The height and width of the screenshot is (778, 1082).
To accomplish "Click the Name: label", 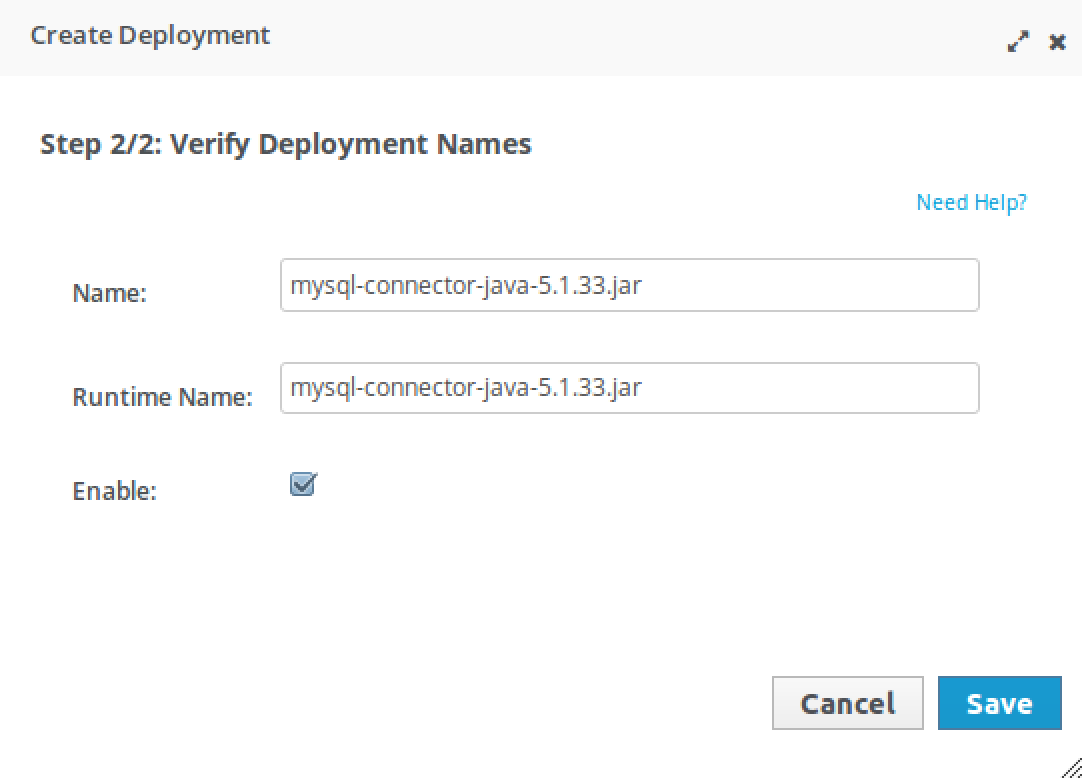I will click(x=110, y=293).
